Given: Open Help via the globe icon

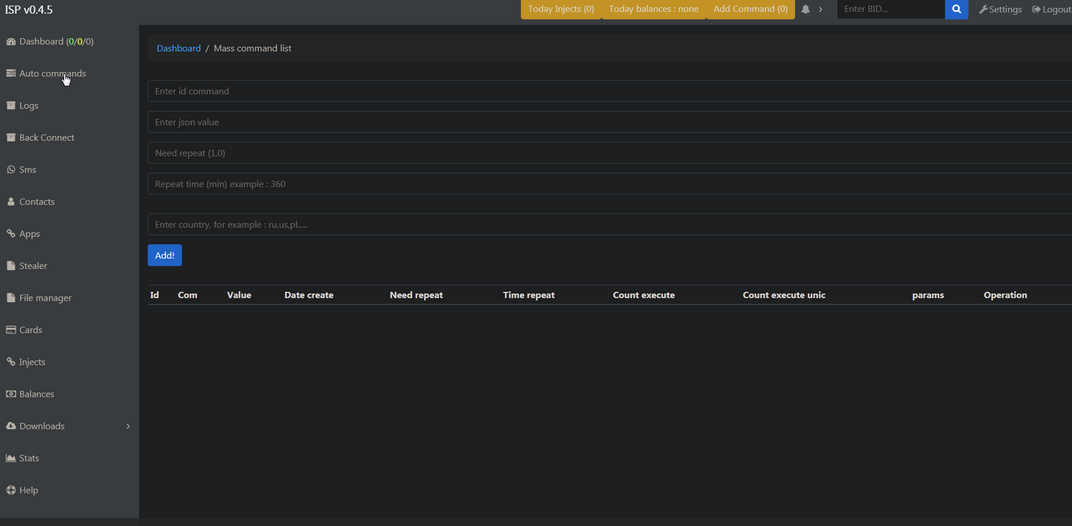Looking at the screenshot, I should pos(11,490).
